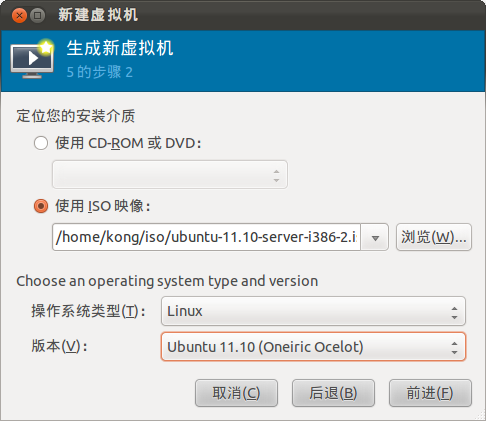Image resolution: width=486 pixels, height=421 pixels.
Task: Close the 新建虚拟机 window
Action: pos(19,15)
